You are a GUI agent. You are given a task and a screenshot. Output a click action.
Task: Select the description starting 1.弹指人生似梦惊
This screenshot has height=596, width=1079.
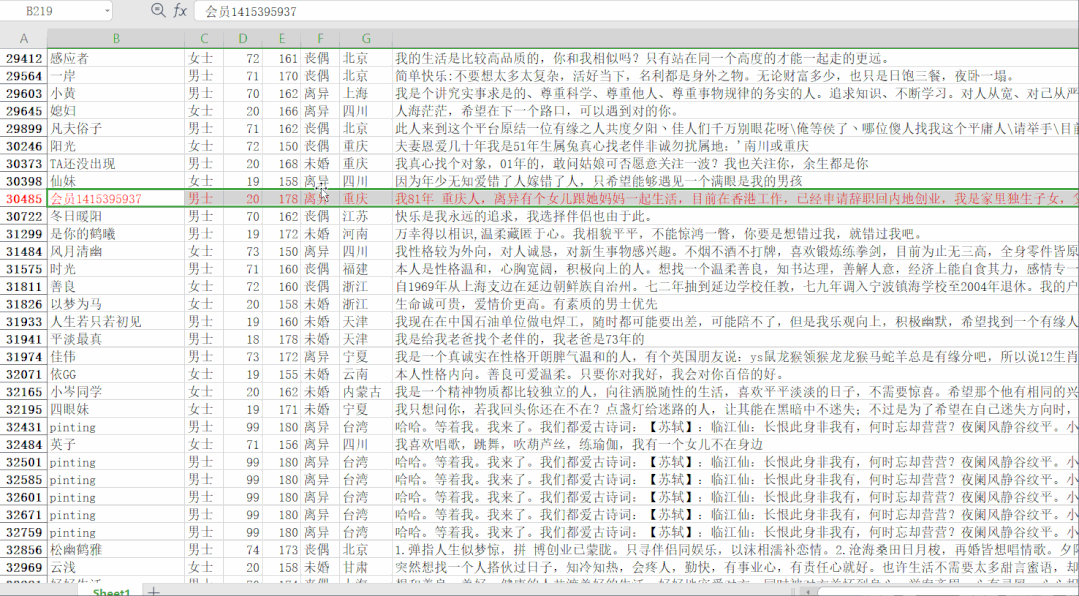(x=736, y=550)
